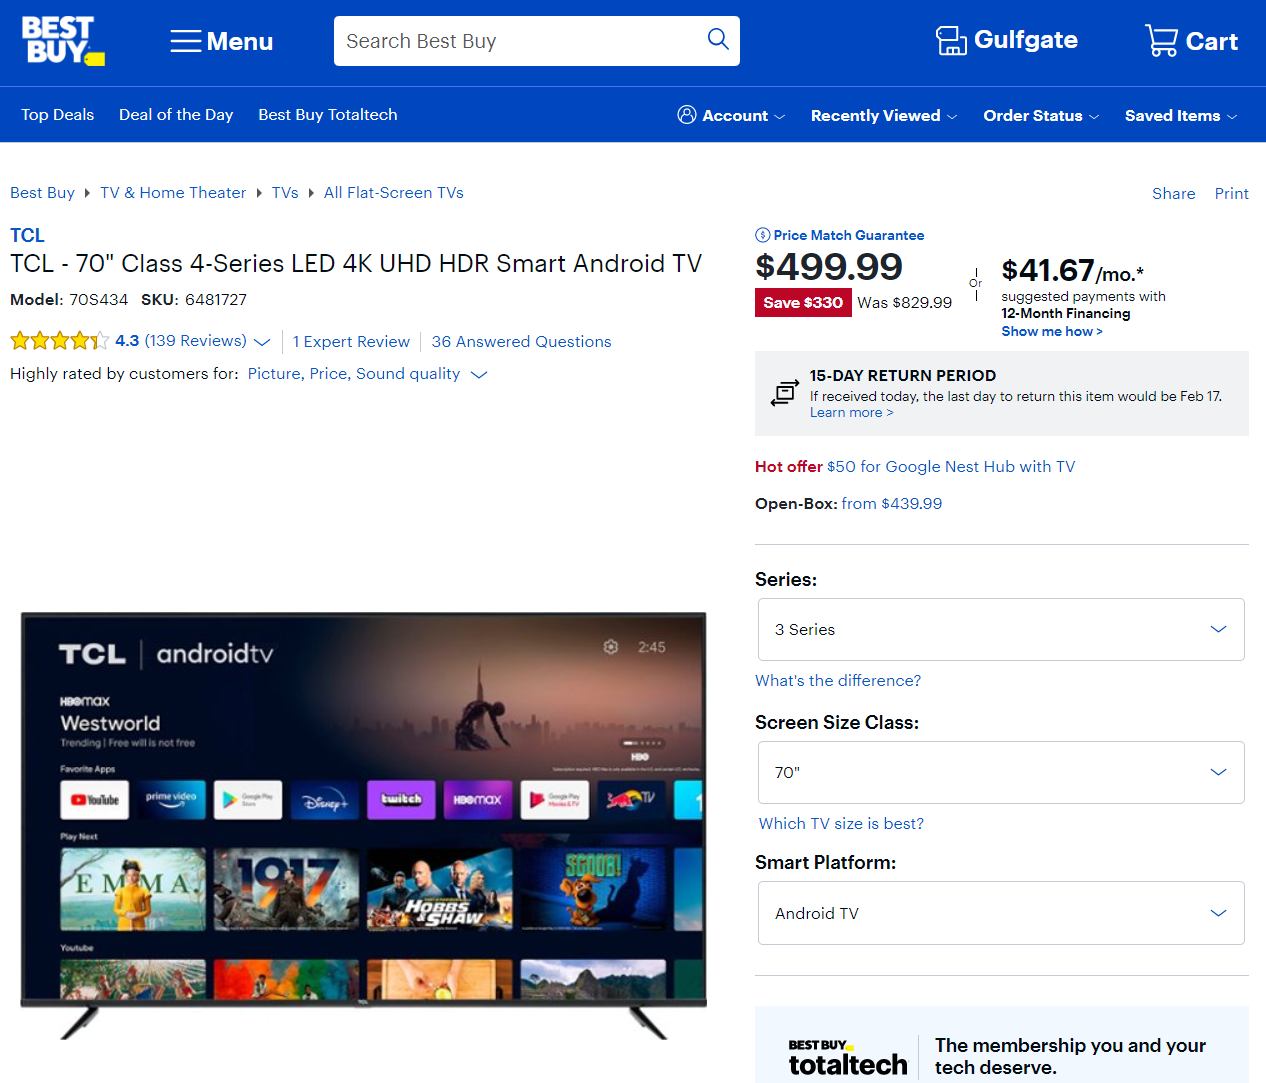
Task: Click Show me how financing link
Action: tap(1052, 332)
